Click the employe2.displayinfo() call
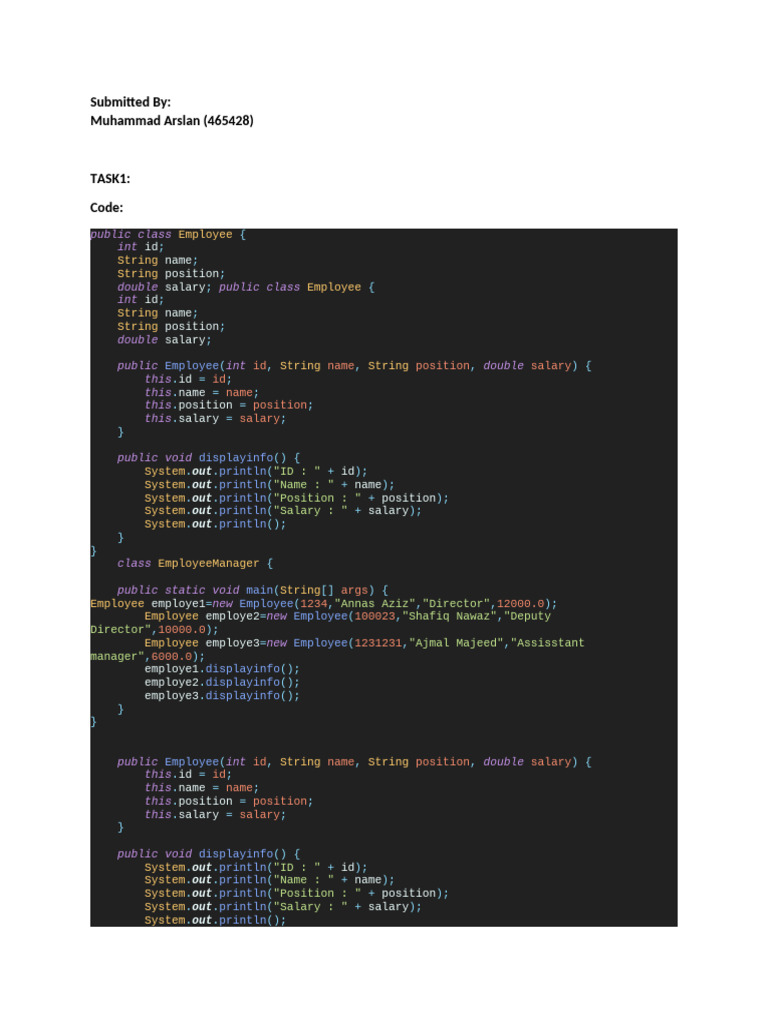The height and width of the screenshot is (1024, 768). [x=222, y=682]
